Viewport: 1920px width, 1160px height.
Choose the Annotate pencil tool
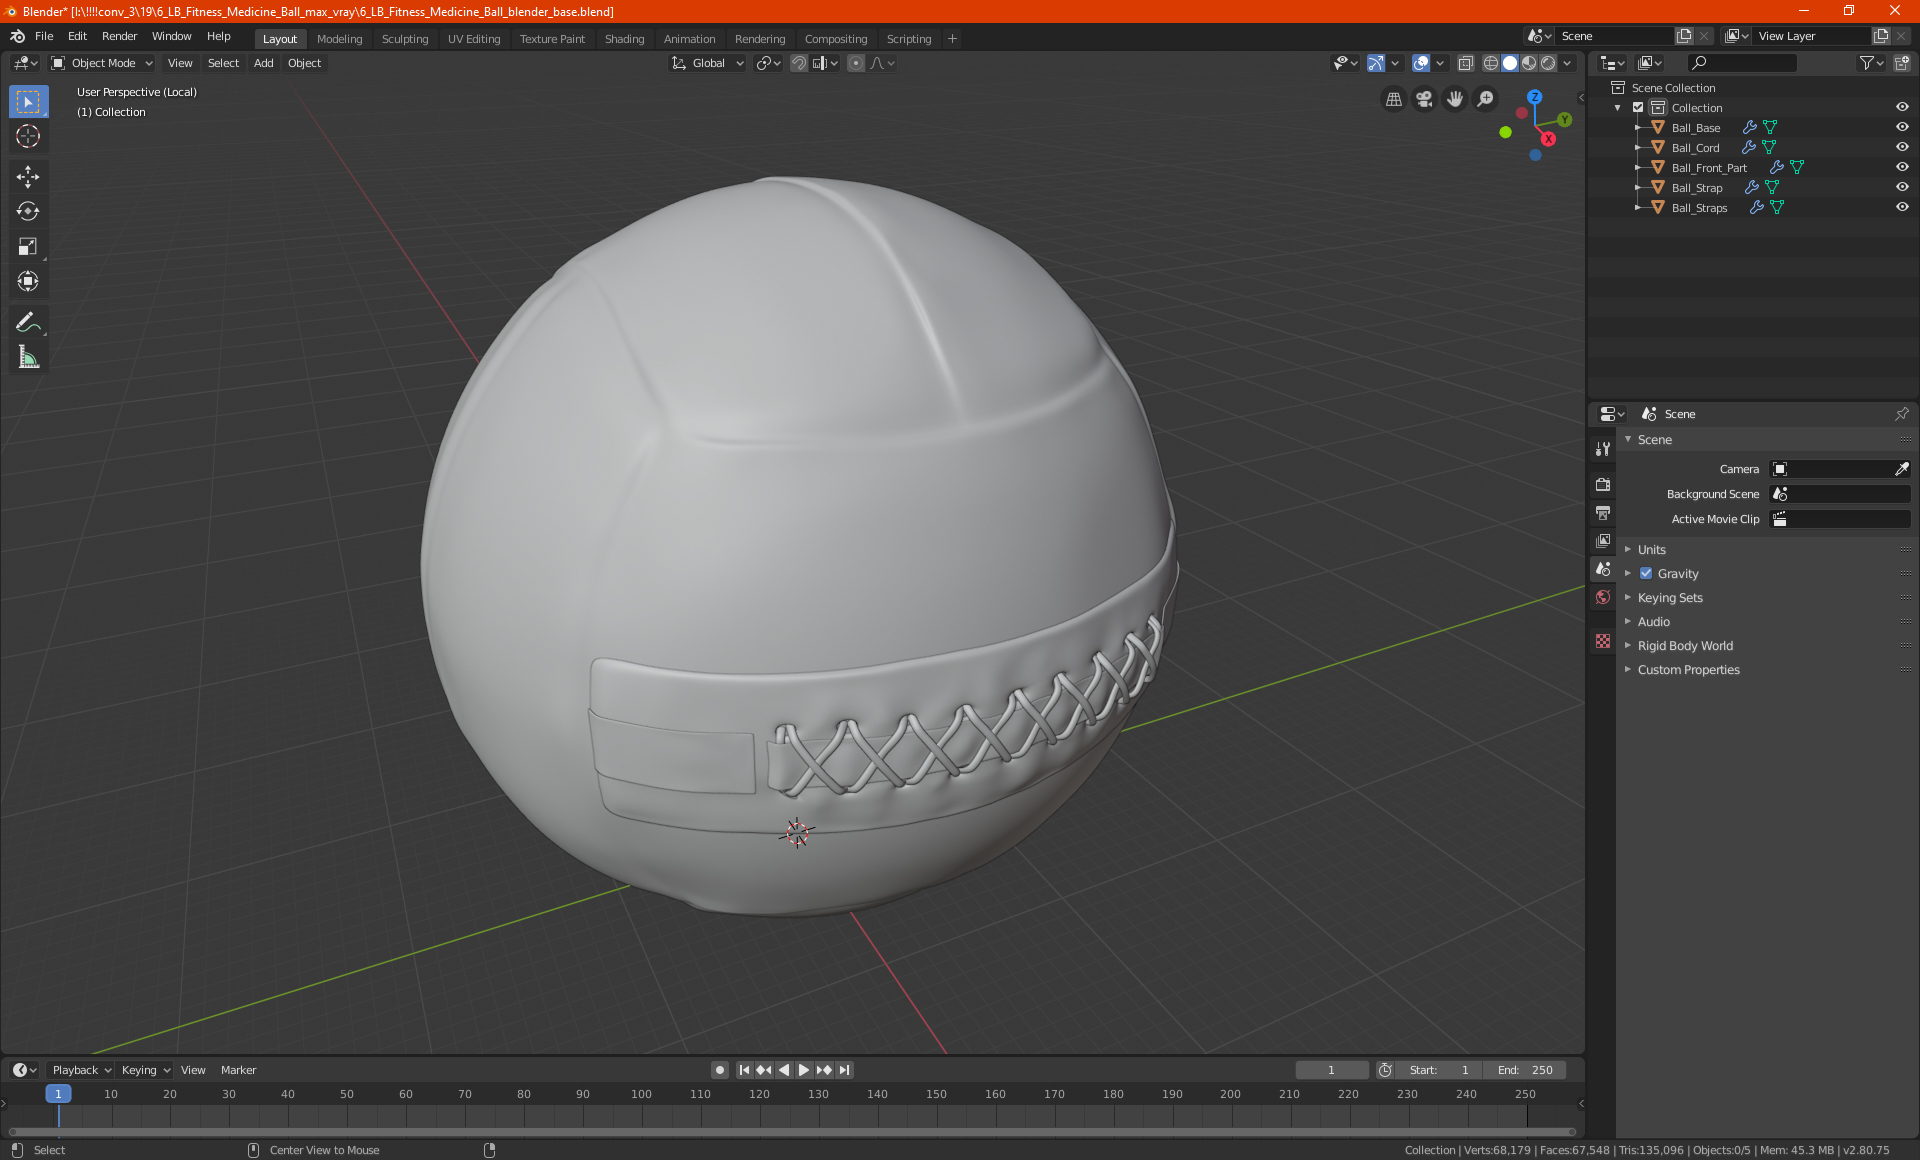point(27,322)
